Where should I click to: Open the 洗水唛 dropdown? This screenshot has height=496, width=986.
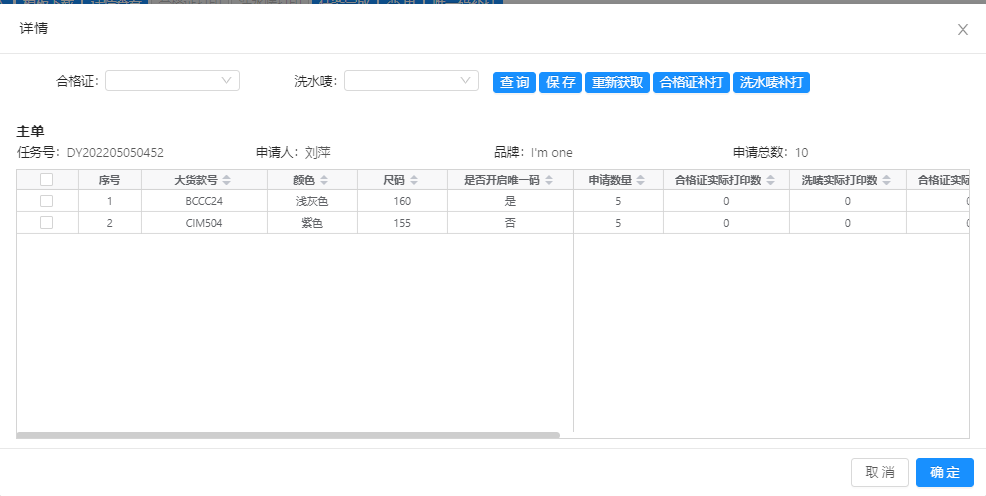(x=411, y=81)
